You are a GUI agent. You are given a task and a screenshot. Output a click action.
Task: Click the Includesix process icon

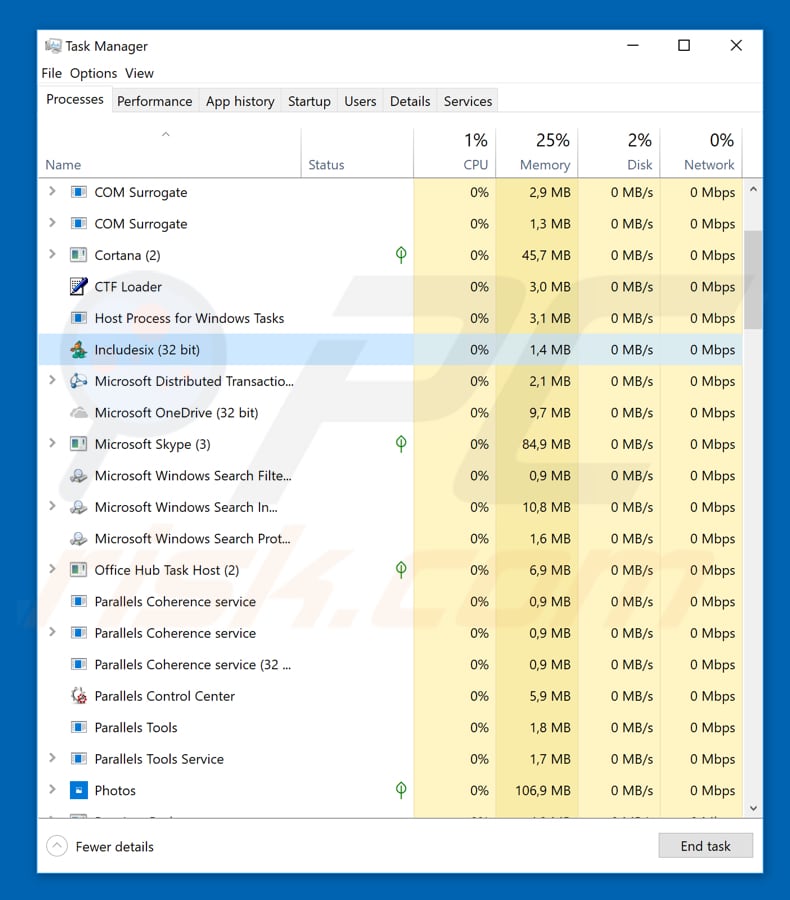point(79,350)
